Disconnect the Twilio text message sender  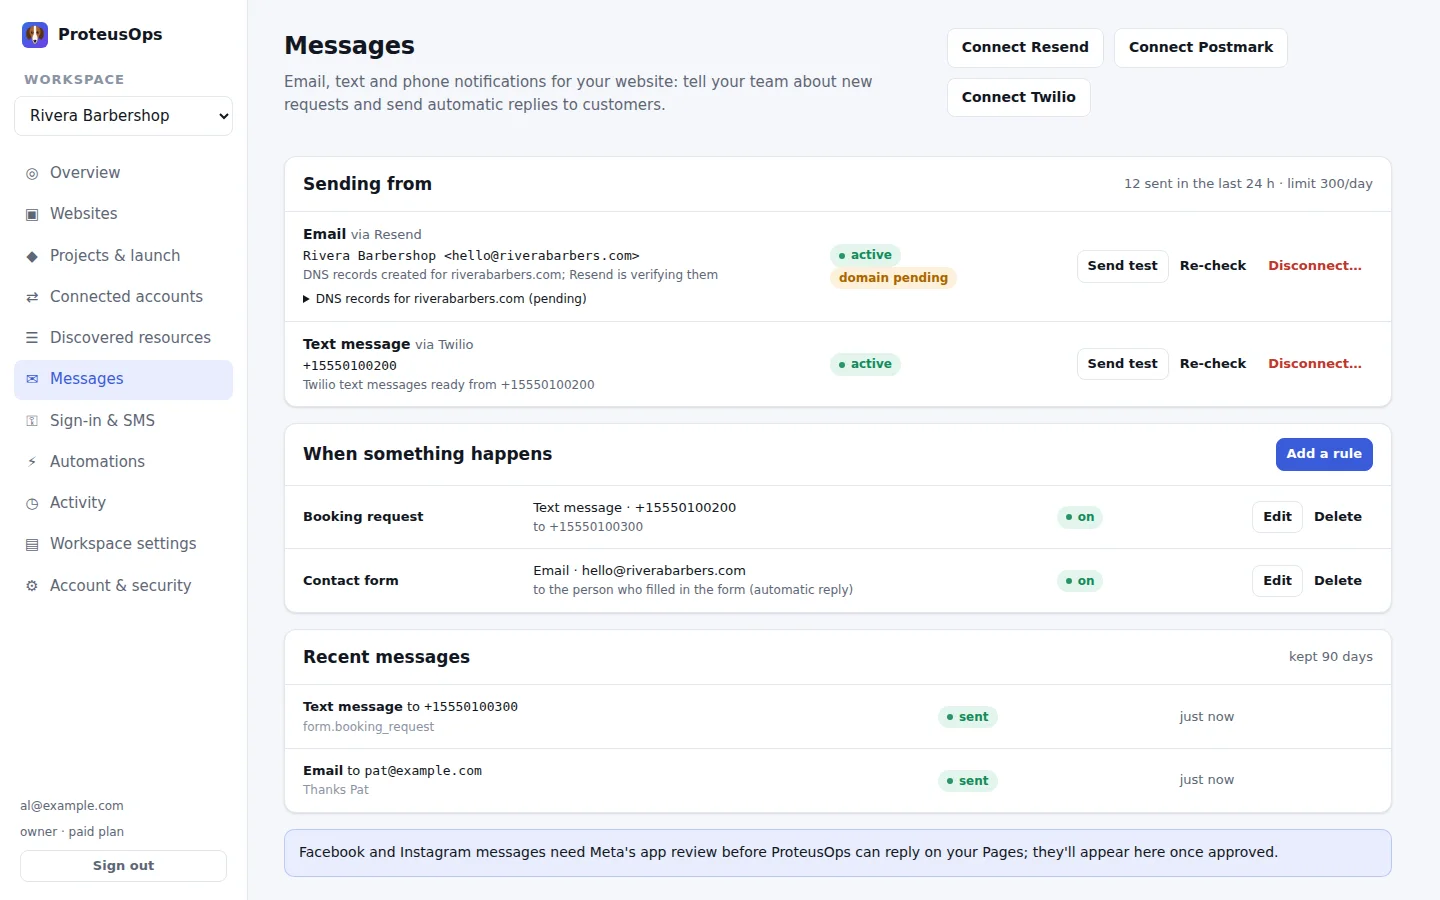(x=1315, y=364)
